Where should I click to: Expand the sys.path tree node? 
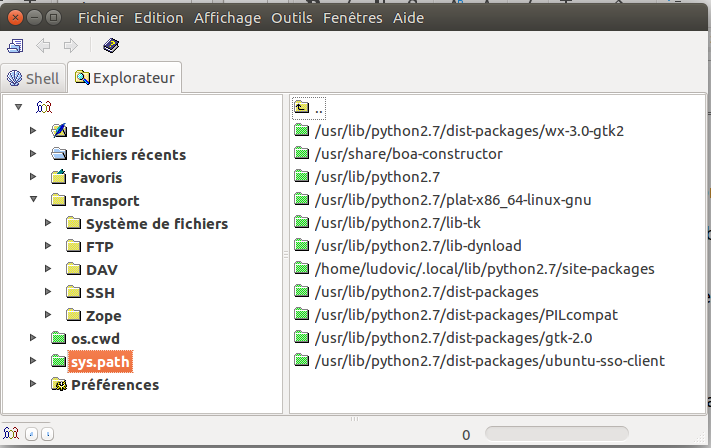[x=34, y=361]
